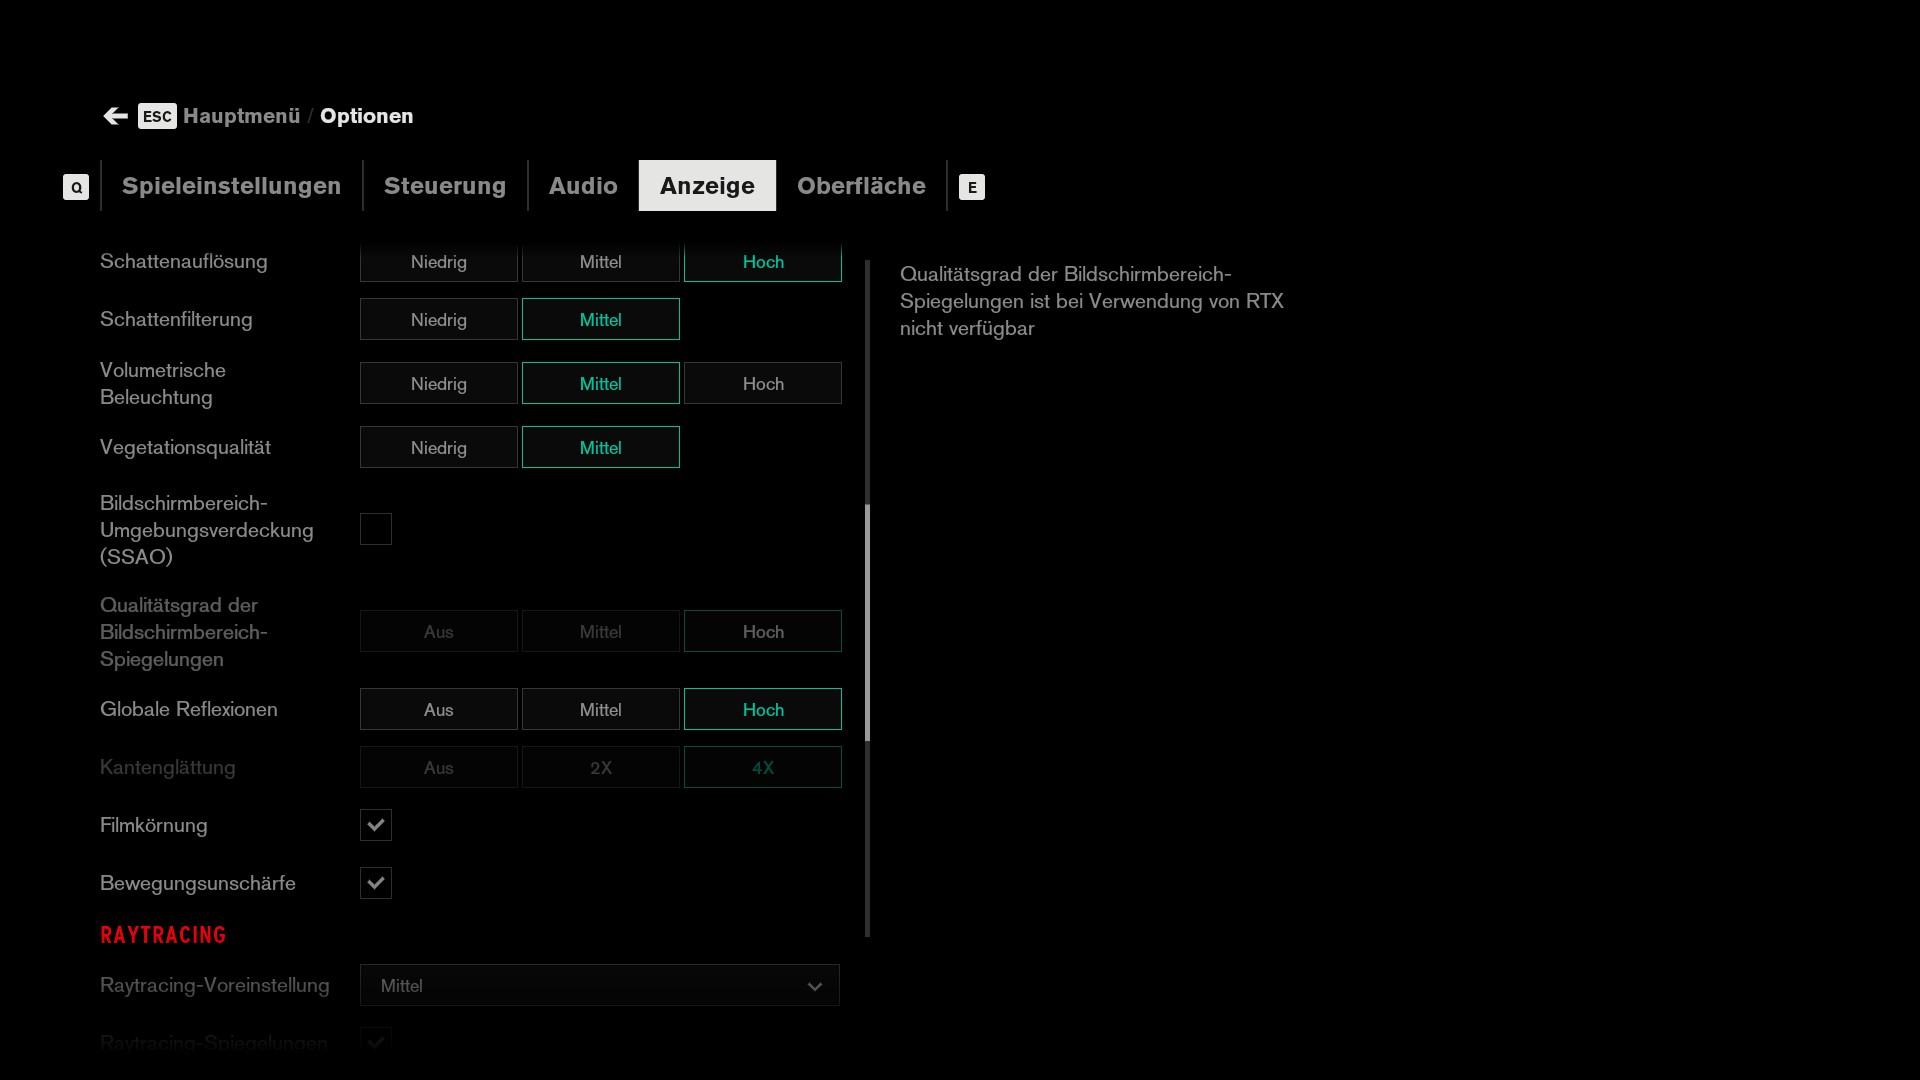The width and height of the screenshot is (1920, 1080).
Task: Click the RTX description text on the right
Action: click(x=1092, y=301)
